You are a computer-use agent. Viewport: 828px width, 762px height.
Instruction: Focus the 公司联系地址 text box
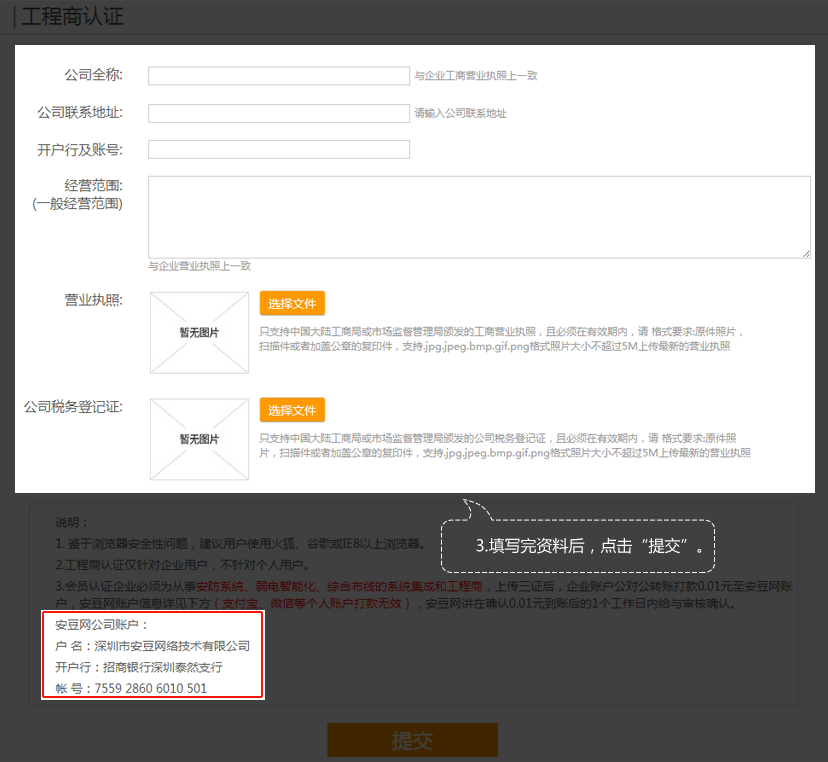(278, 113)
